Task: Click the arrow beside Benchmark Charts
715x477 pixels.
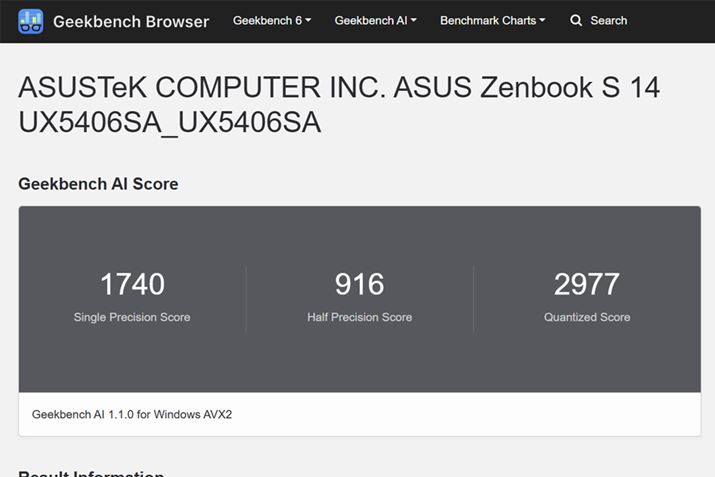Action: point(542,21)
